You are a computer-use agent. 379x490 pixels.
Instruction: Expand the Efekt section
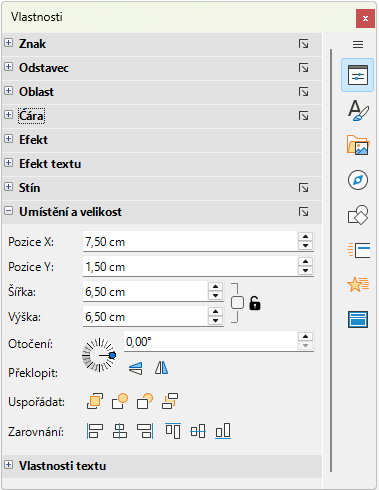9,139
